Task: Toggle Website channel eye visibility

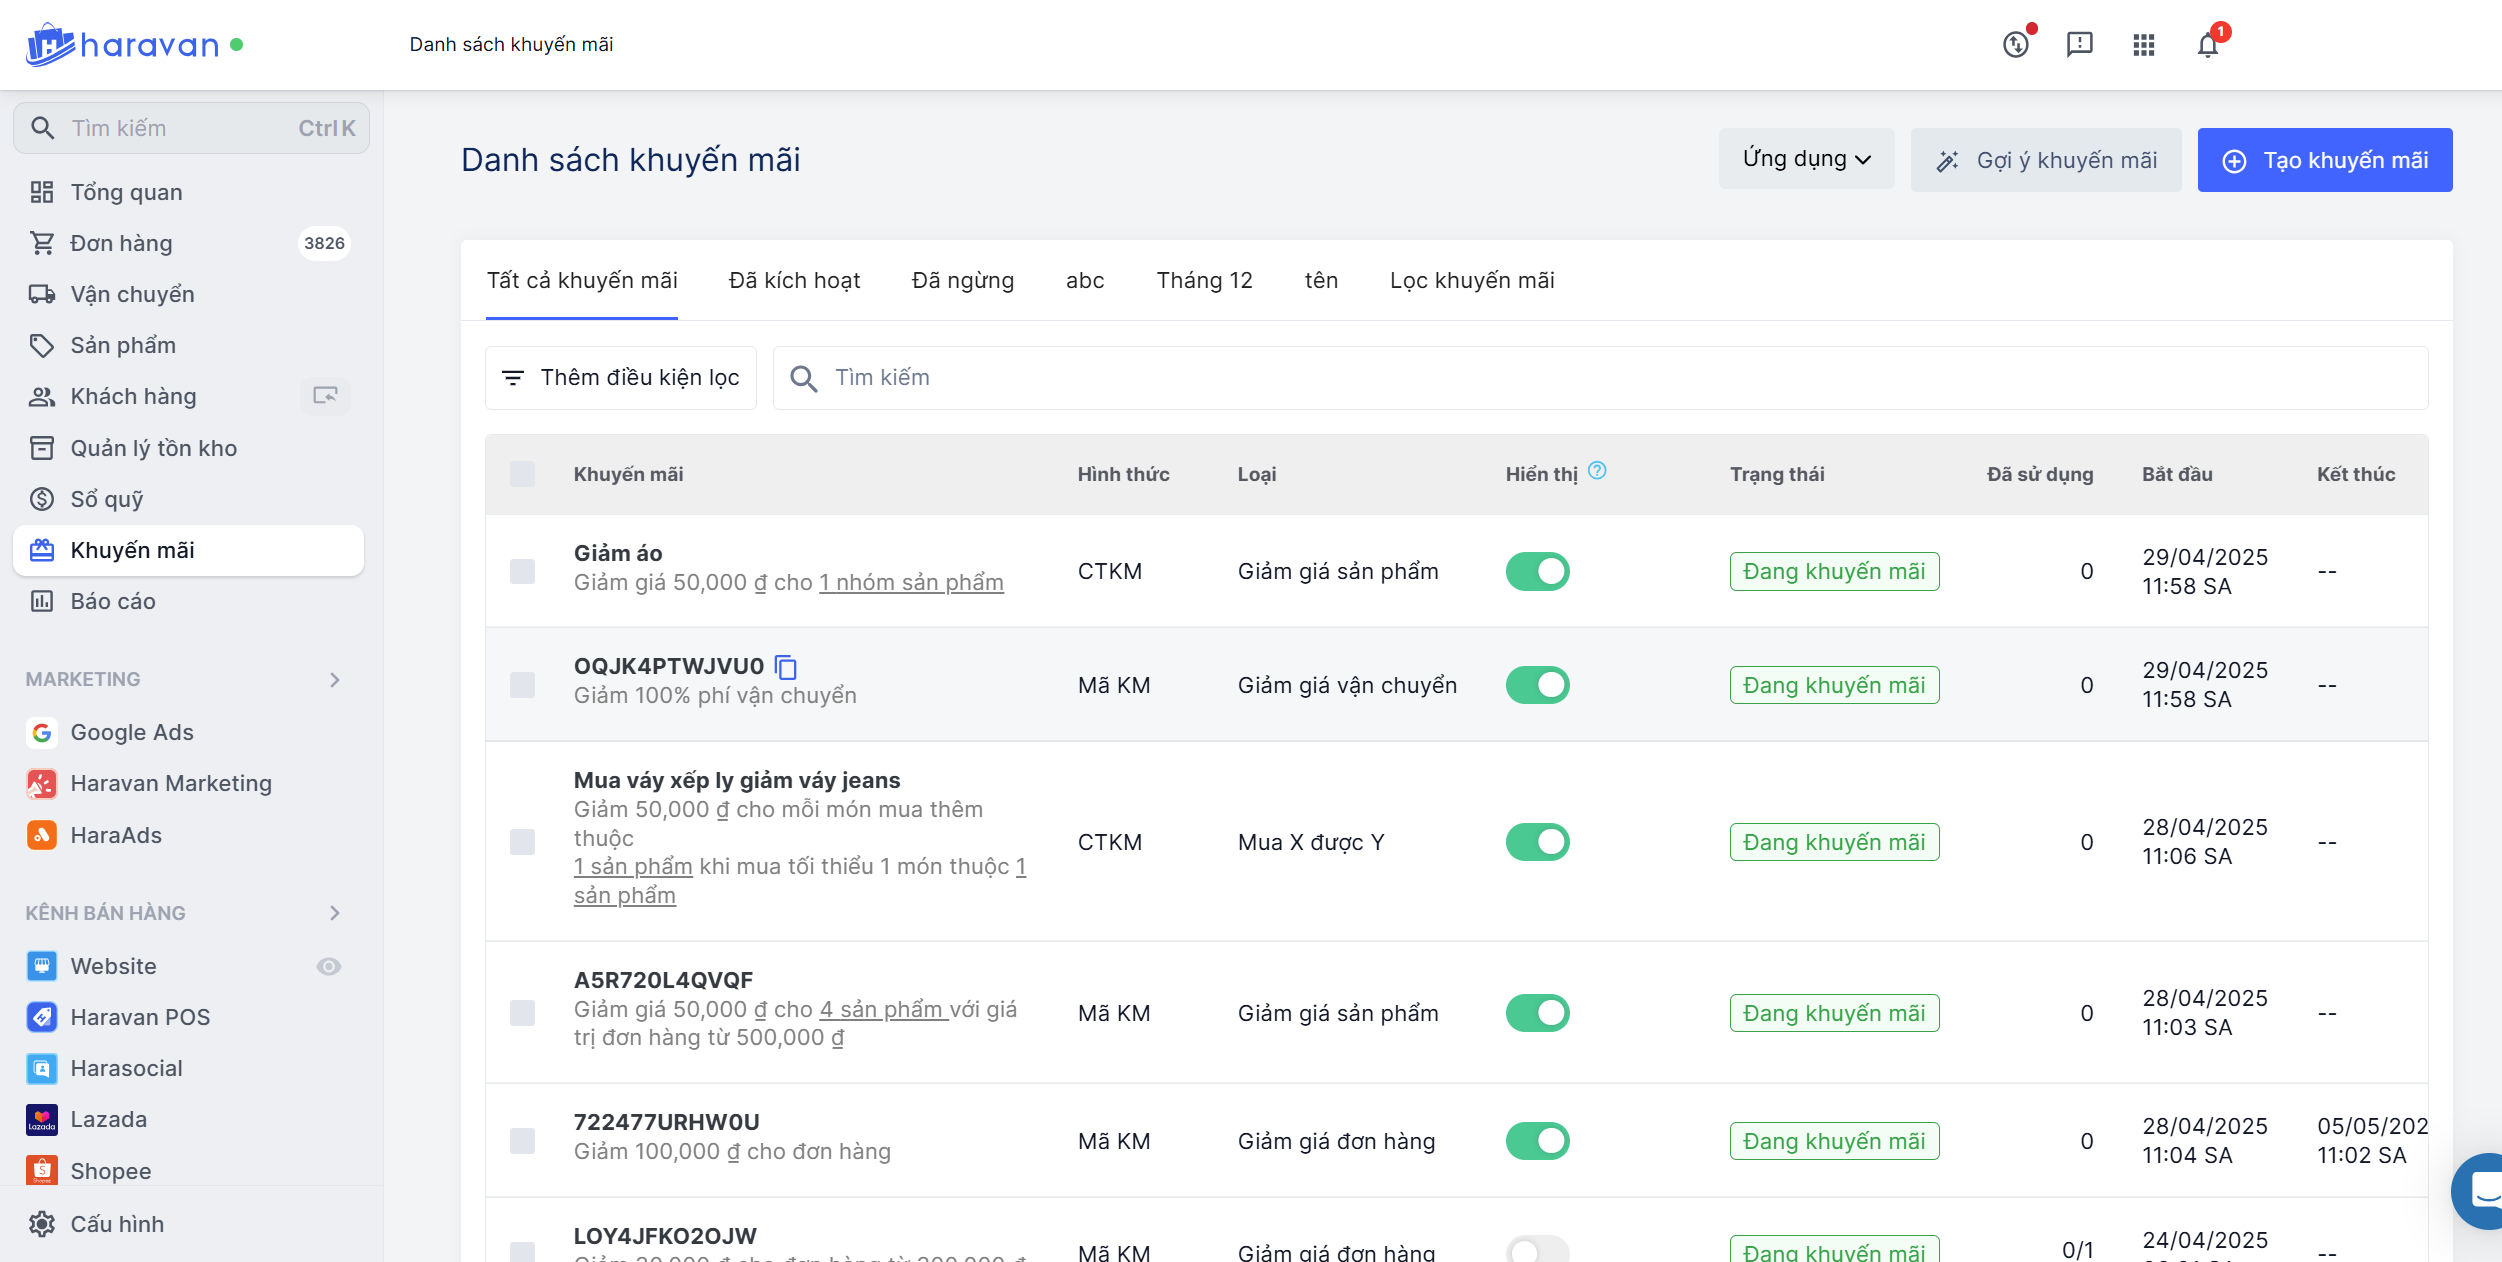Action: [329, 966]
